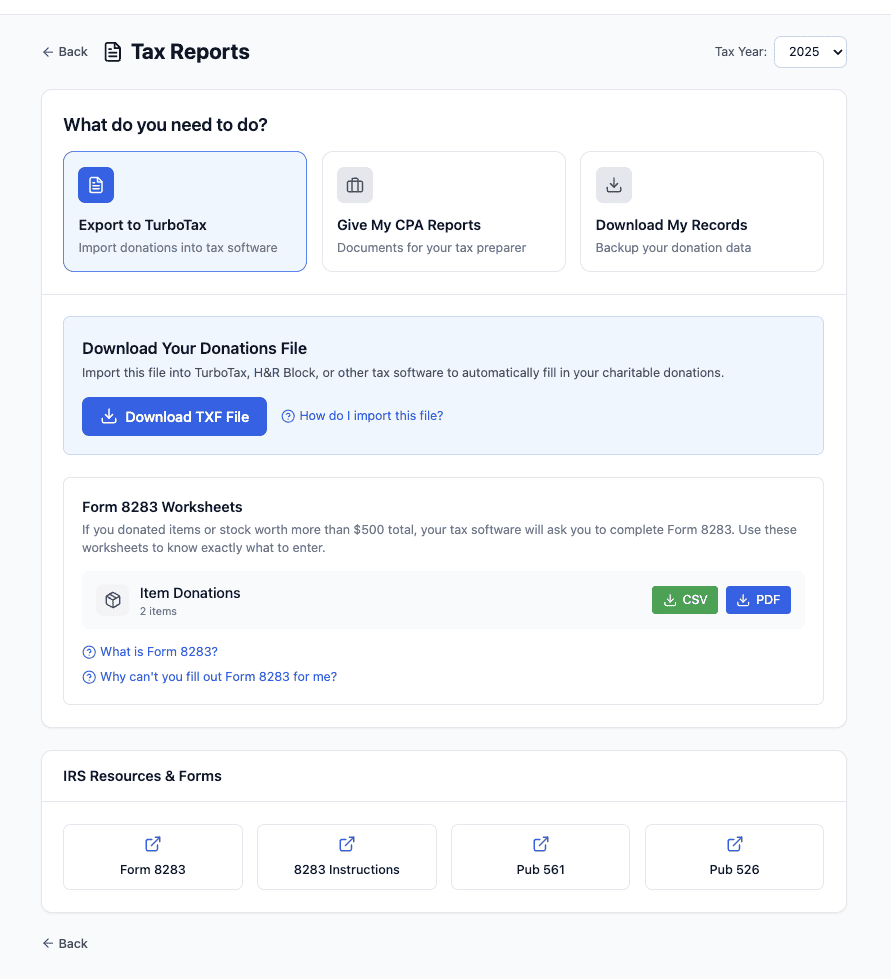Go Back using the top link
This screenshot has width=891, height=979.
(65, 52)
